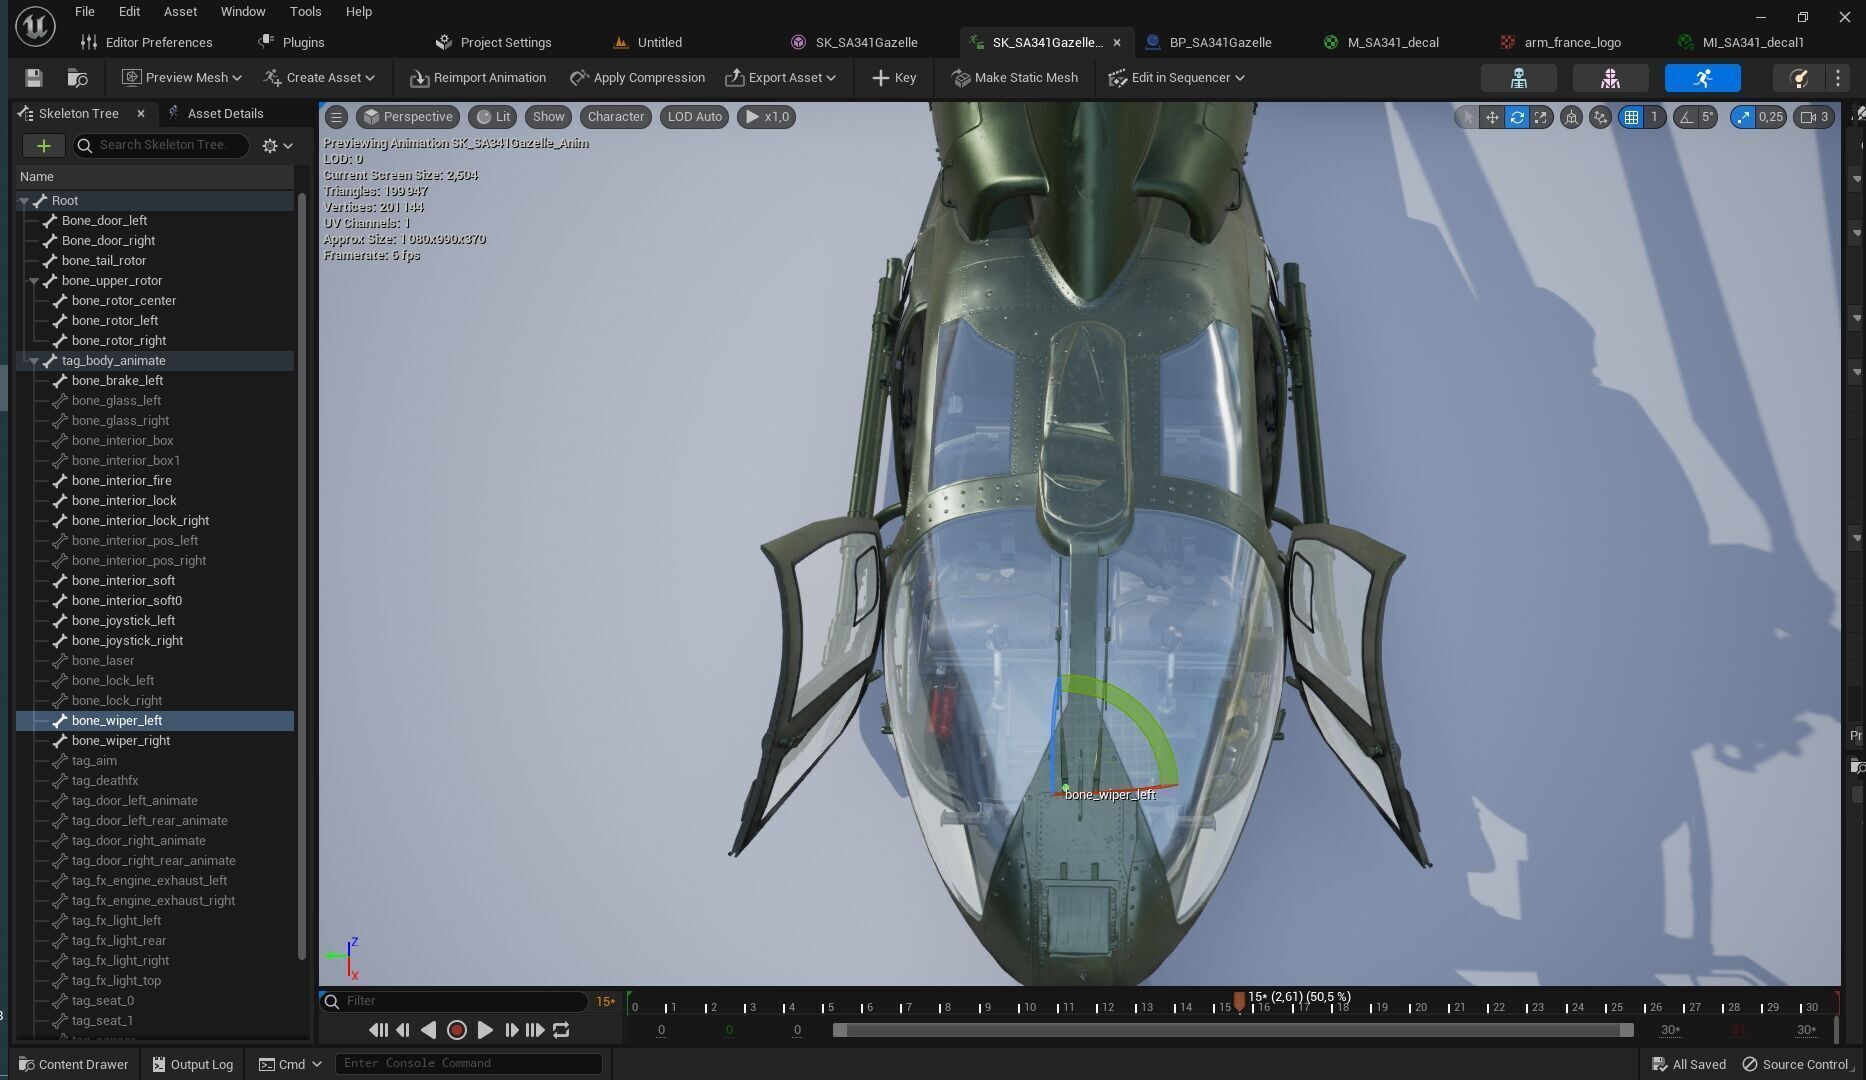Cycle the transform coordinate system cube icon
Screen dimensions: 1866x1080
1571,117
